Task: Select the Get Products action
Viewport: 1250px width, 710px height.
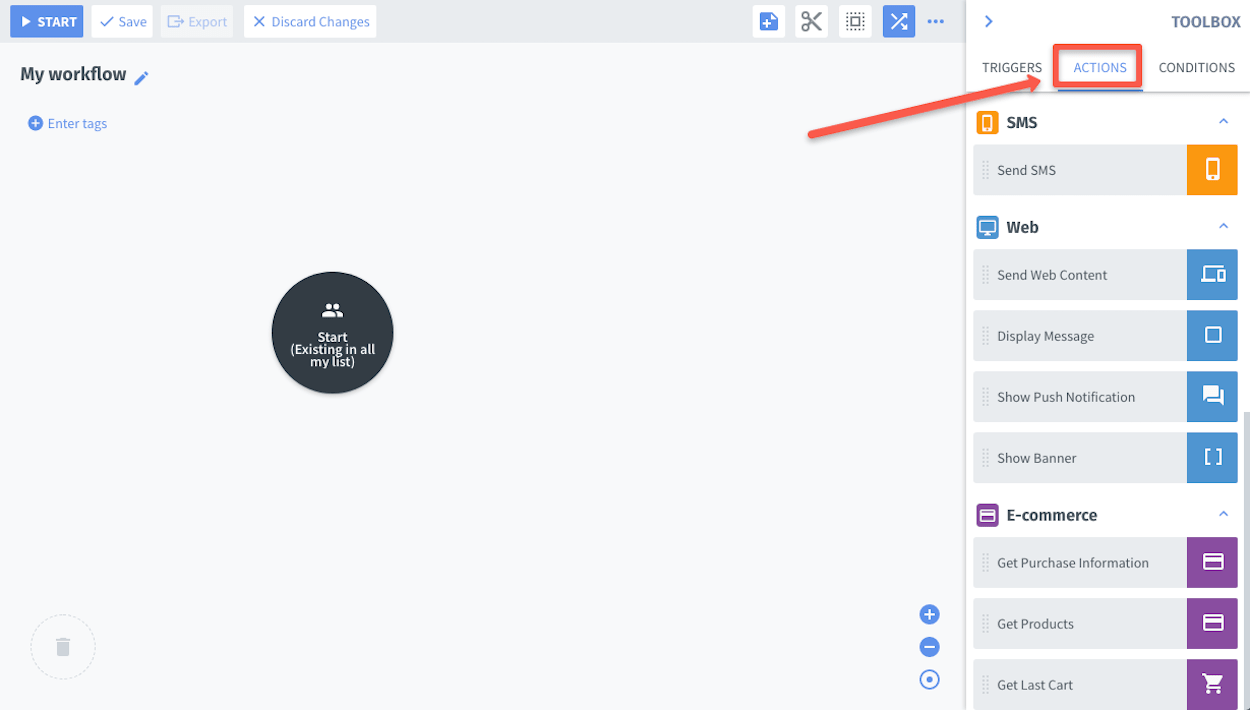Action: (1105, 623)
